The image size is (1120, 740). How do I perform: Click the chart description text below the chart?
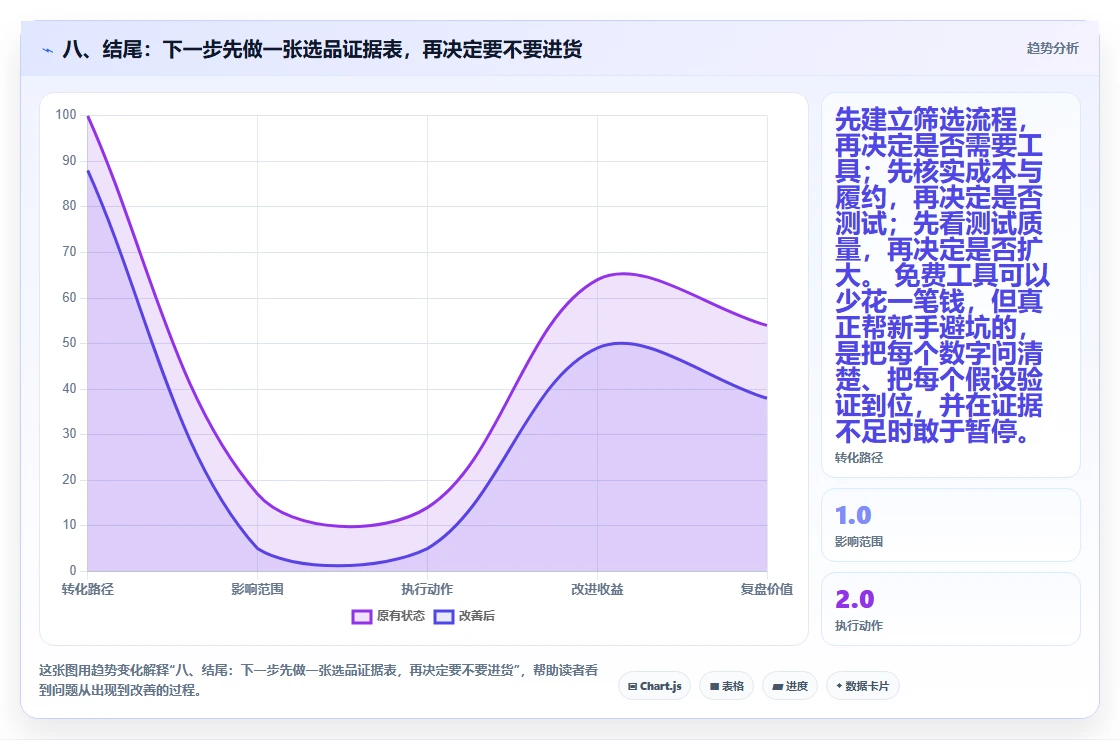319,680
